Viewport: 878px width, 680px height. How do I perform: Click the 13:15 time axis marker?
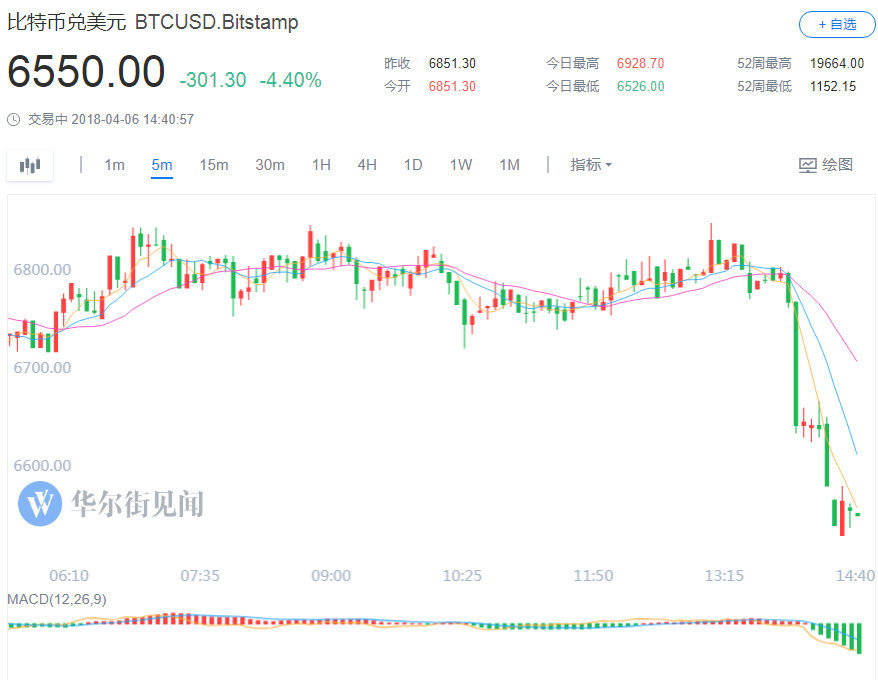724,576
